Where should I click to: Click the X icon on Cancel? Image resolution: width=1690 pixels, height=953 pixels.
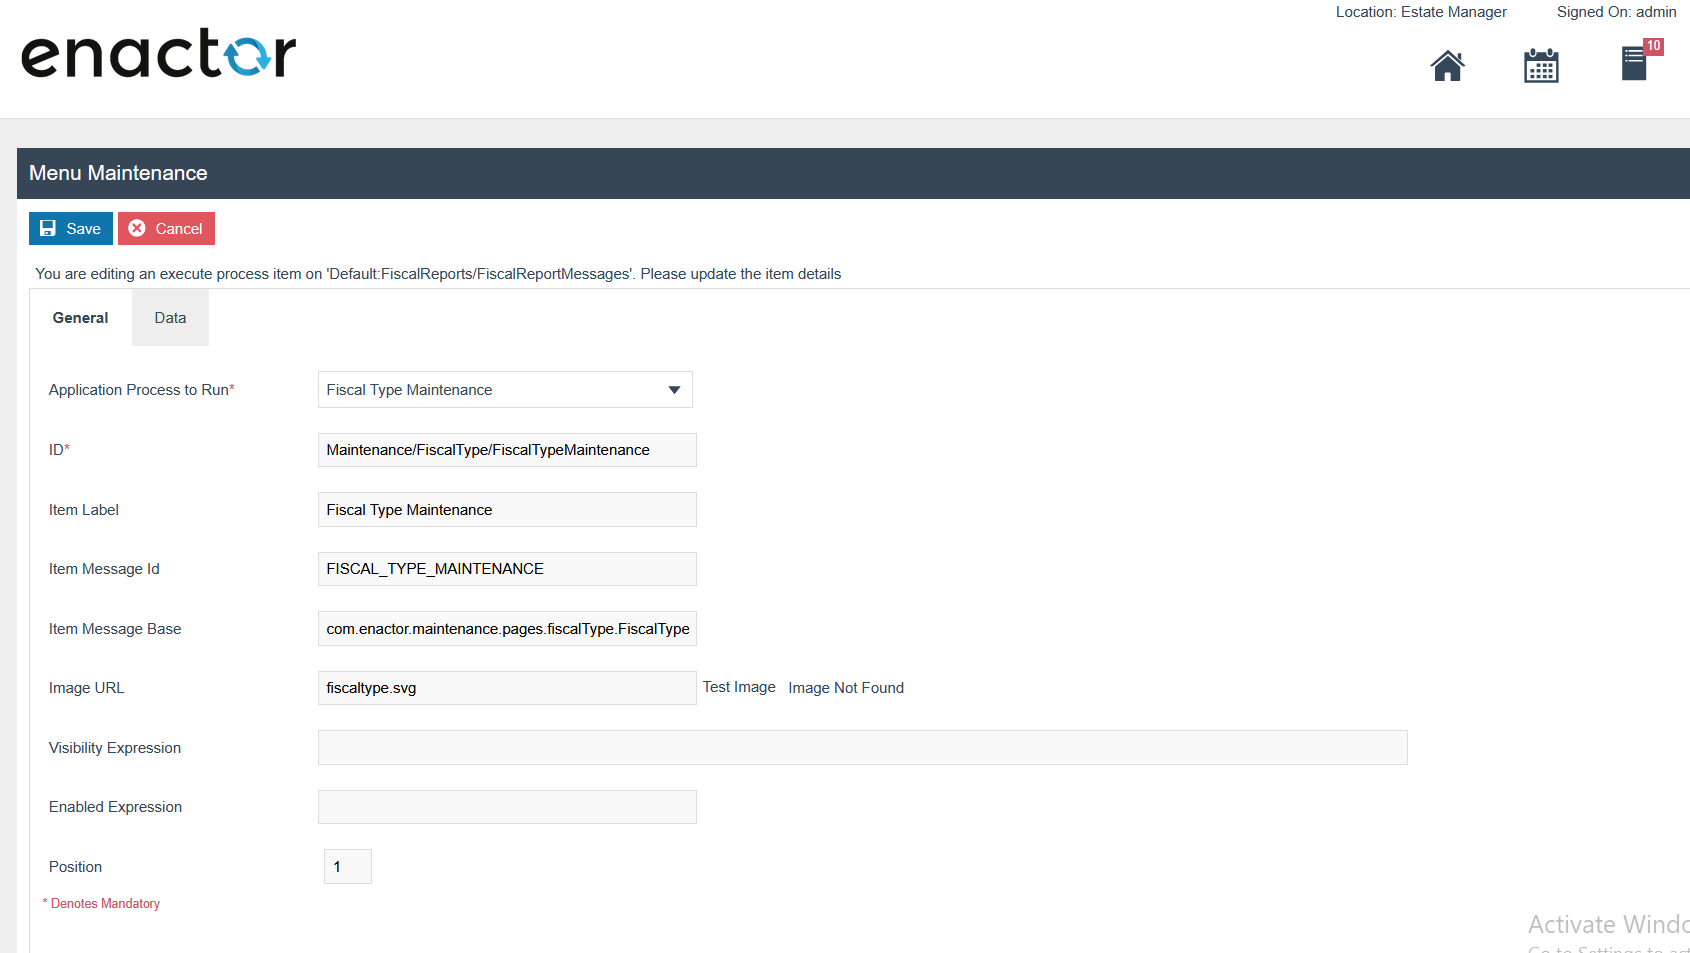pyautogui.click(x=137, y=229)
